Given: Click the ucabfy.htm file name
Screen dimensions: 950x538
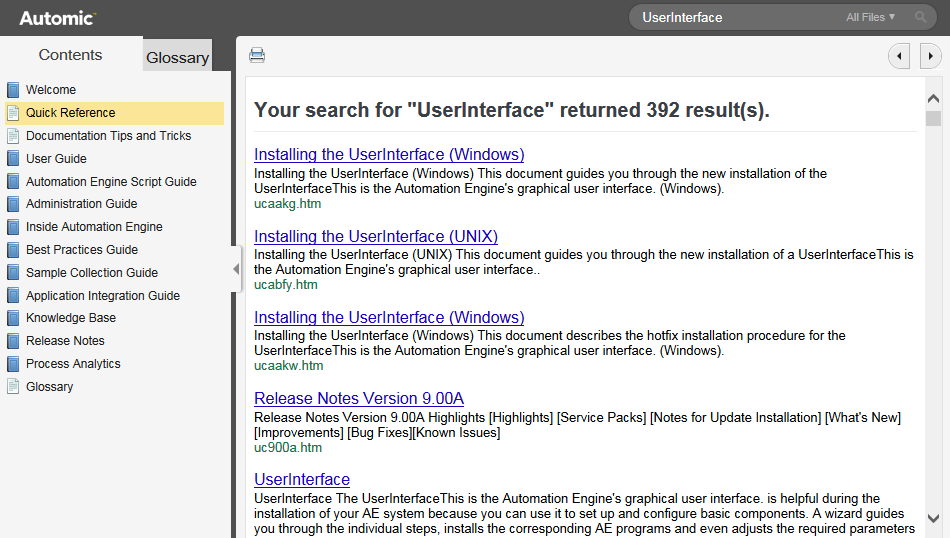Looking at the screenshot, I should [285, 285].
